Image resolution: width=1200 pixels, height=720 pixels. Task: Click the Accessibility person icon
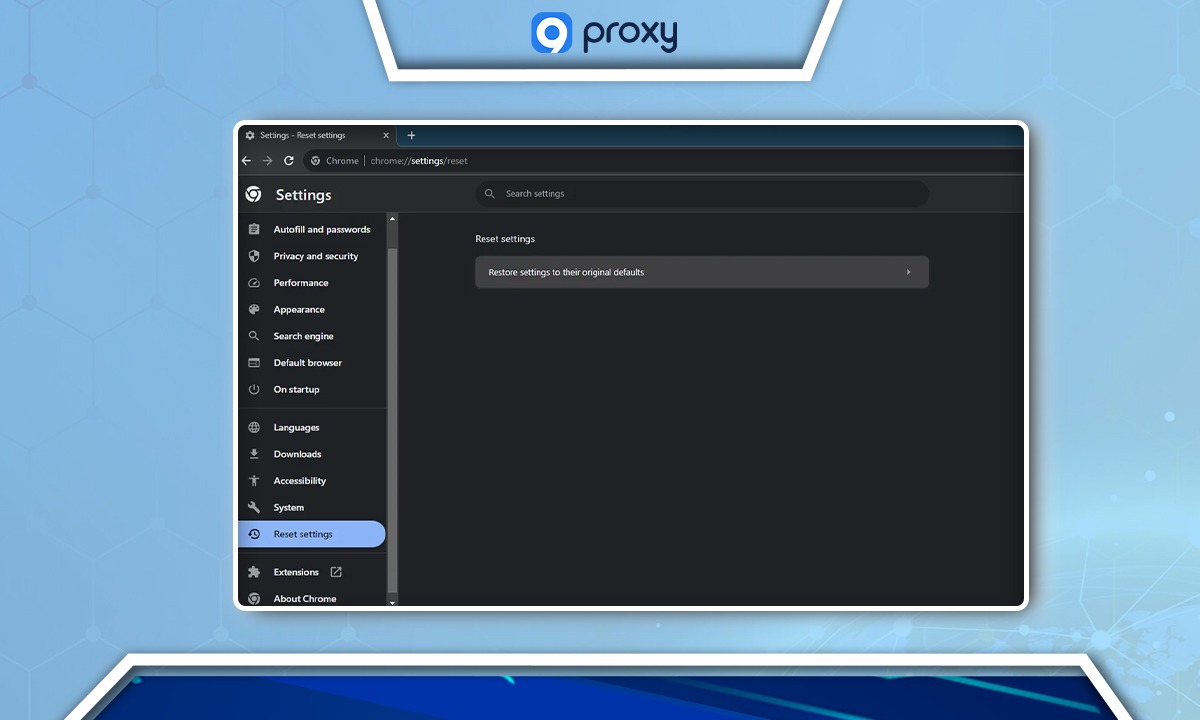254,481
